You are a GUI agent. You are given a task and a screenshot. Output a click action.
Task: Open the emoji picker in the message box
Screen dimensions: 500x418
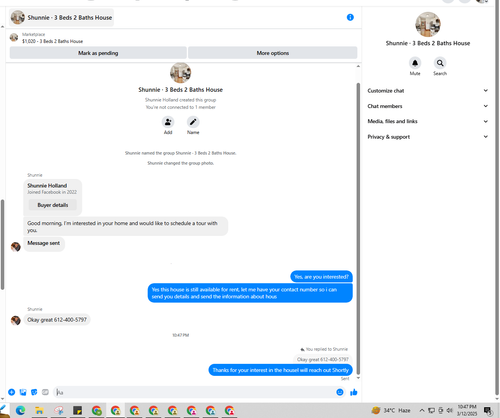point(340,392)
